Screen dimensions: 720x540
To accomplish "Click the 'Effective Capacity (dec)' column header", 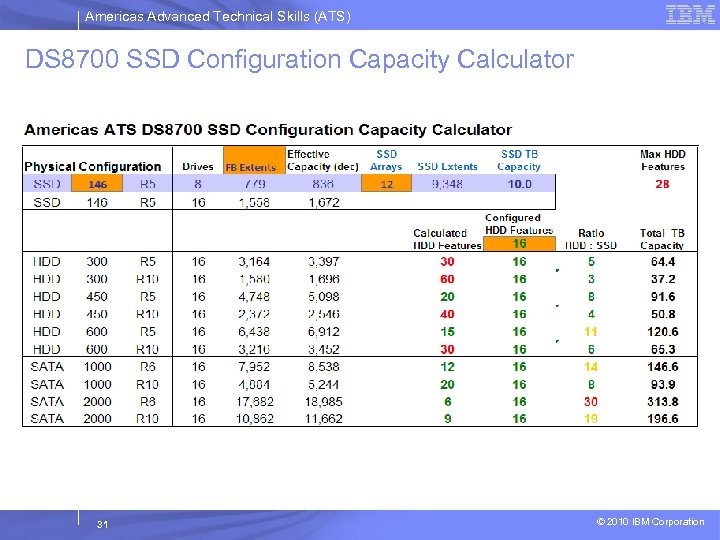I will pos(323,160).
